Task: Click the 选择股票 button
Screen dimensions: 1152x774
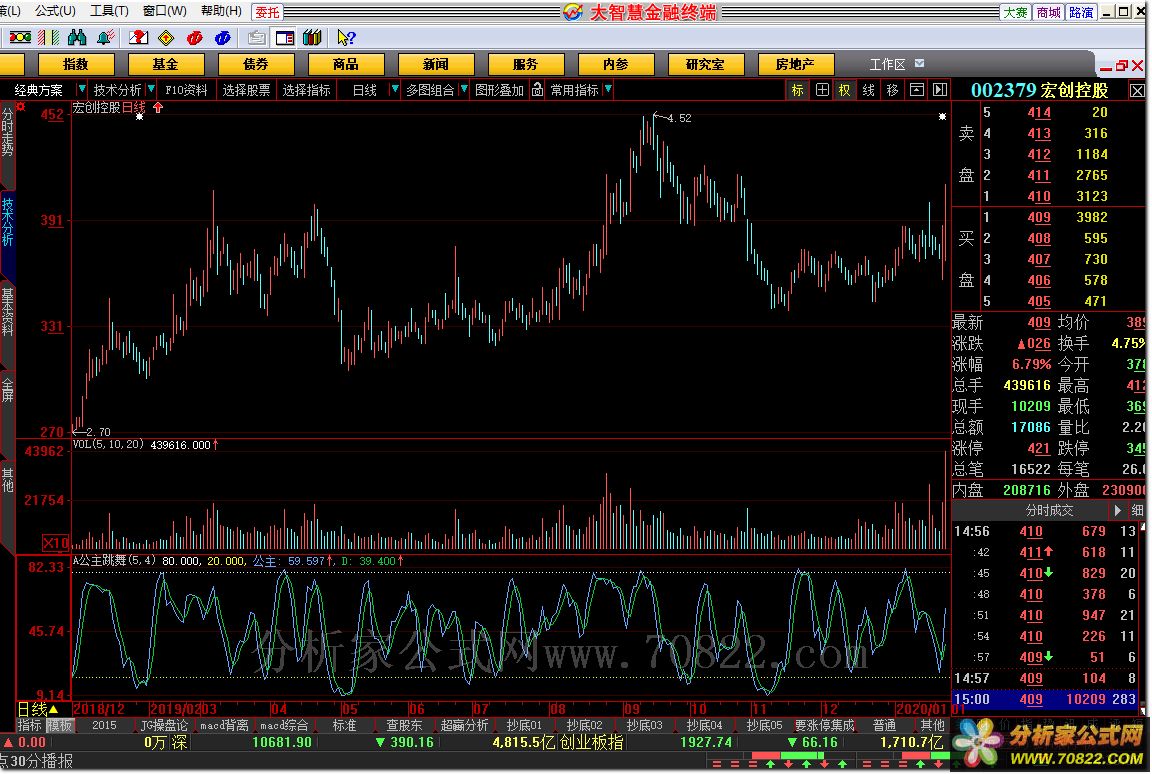Action: (246, 90)
